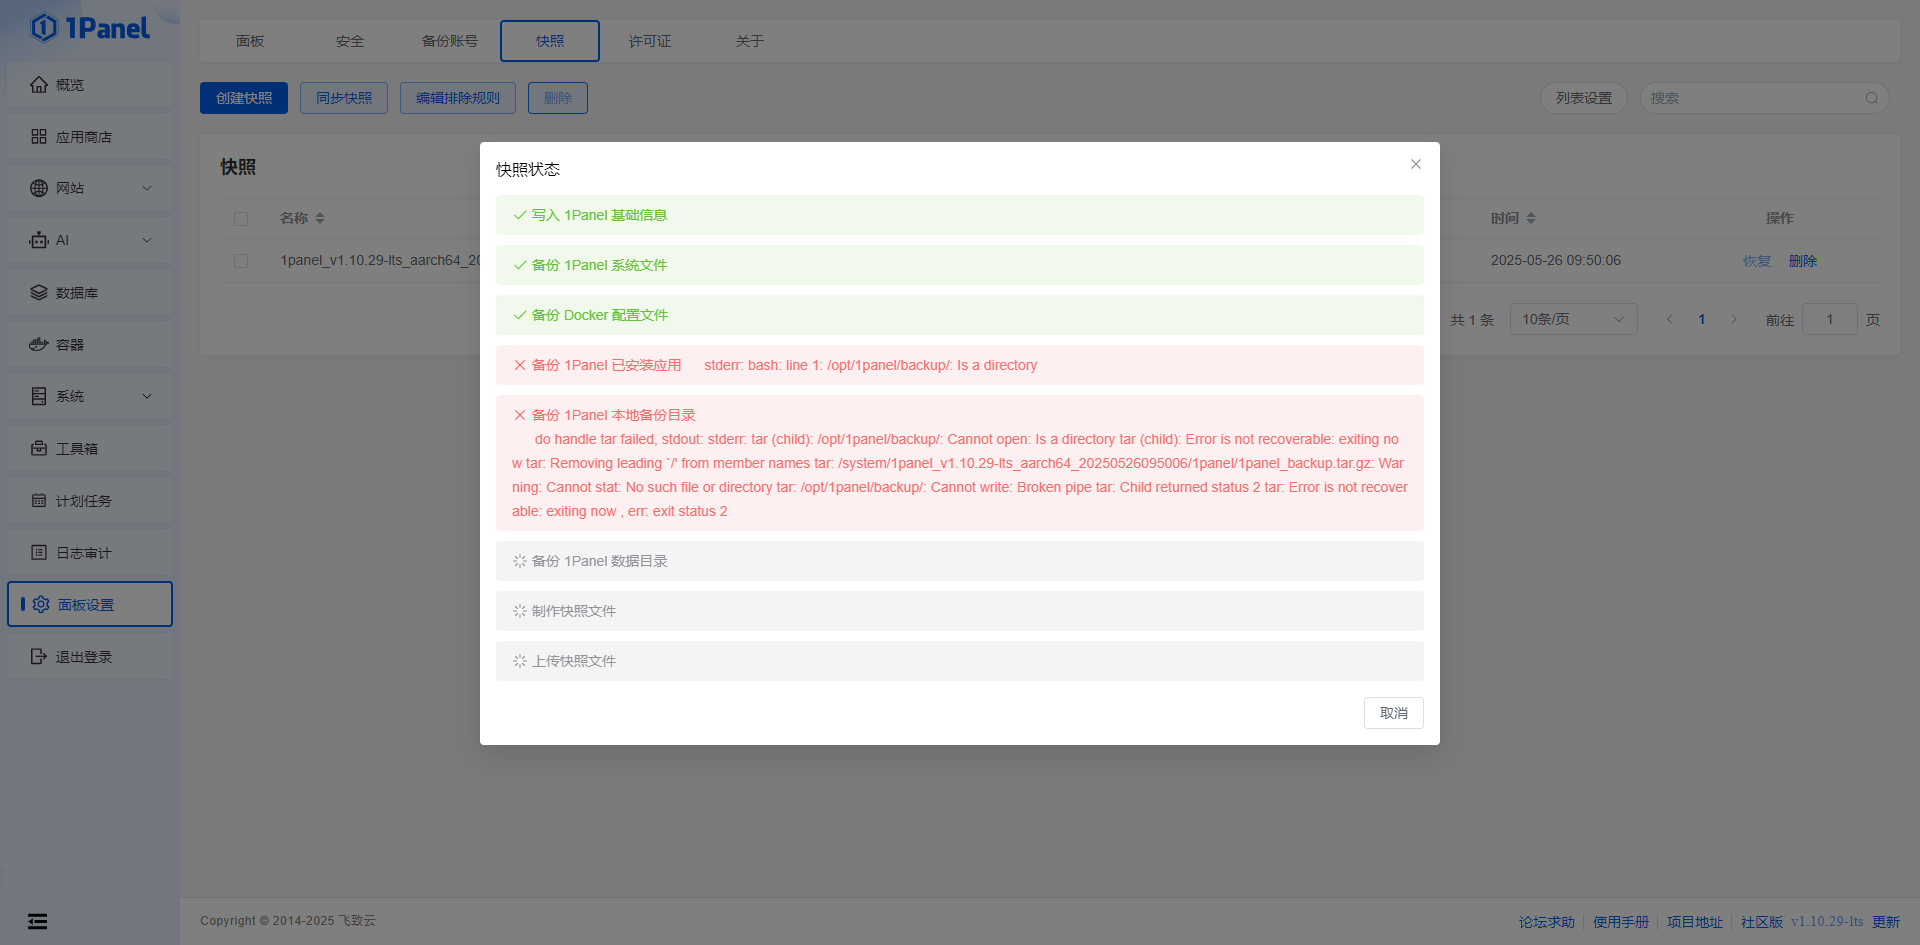Click the 面板设置 gear icon

click(x=41, y=604)
